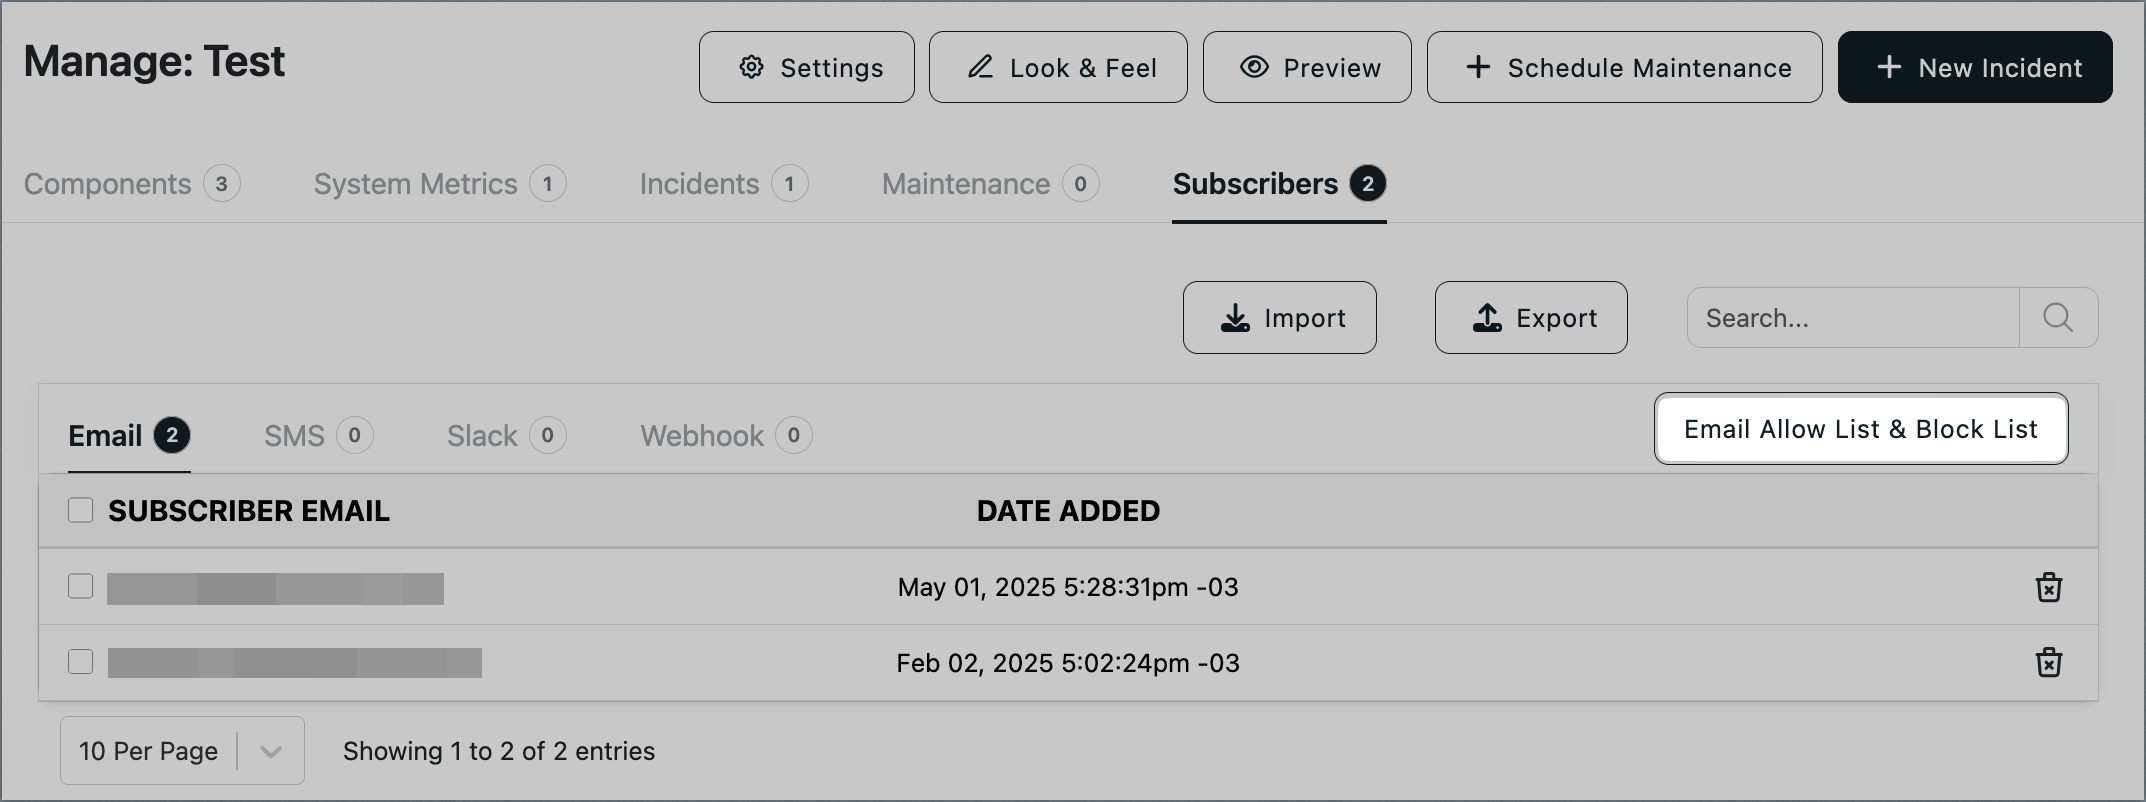The height and width of the screenshot is (802, 2146).
Task: Open Settings via the gear button
Action: point(807,67)
